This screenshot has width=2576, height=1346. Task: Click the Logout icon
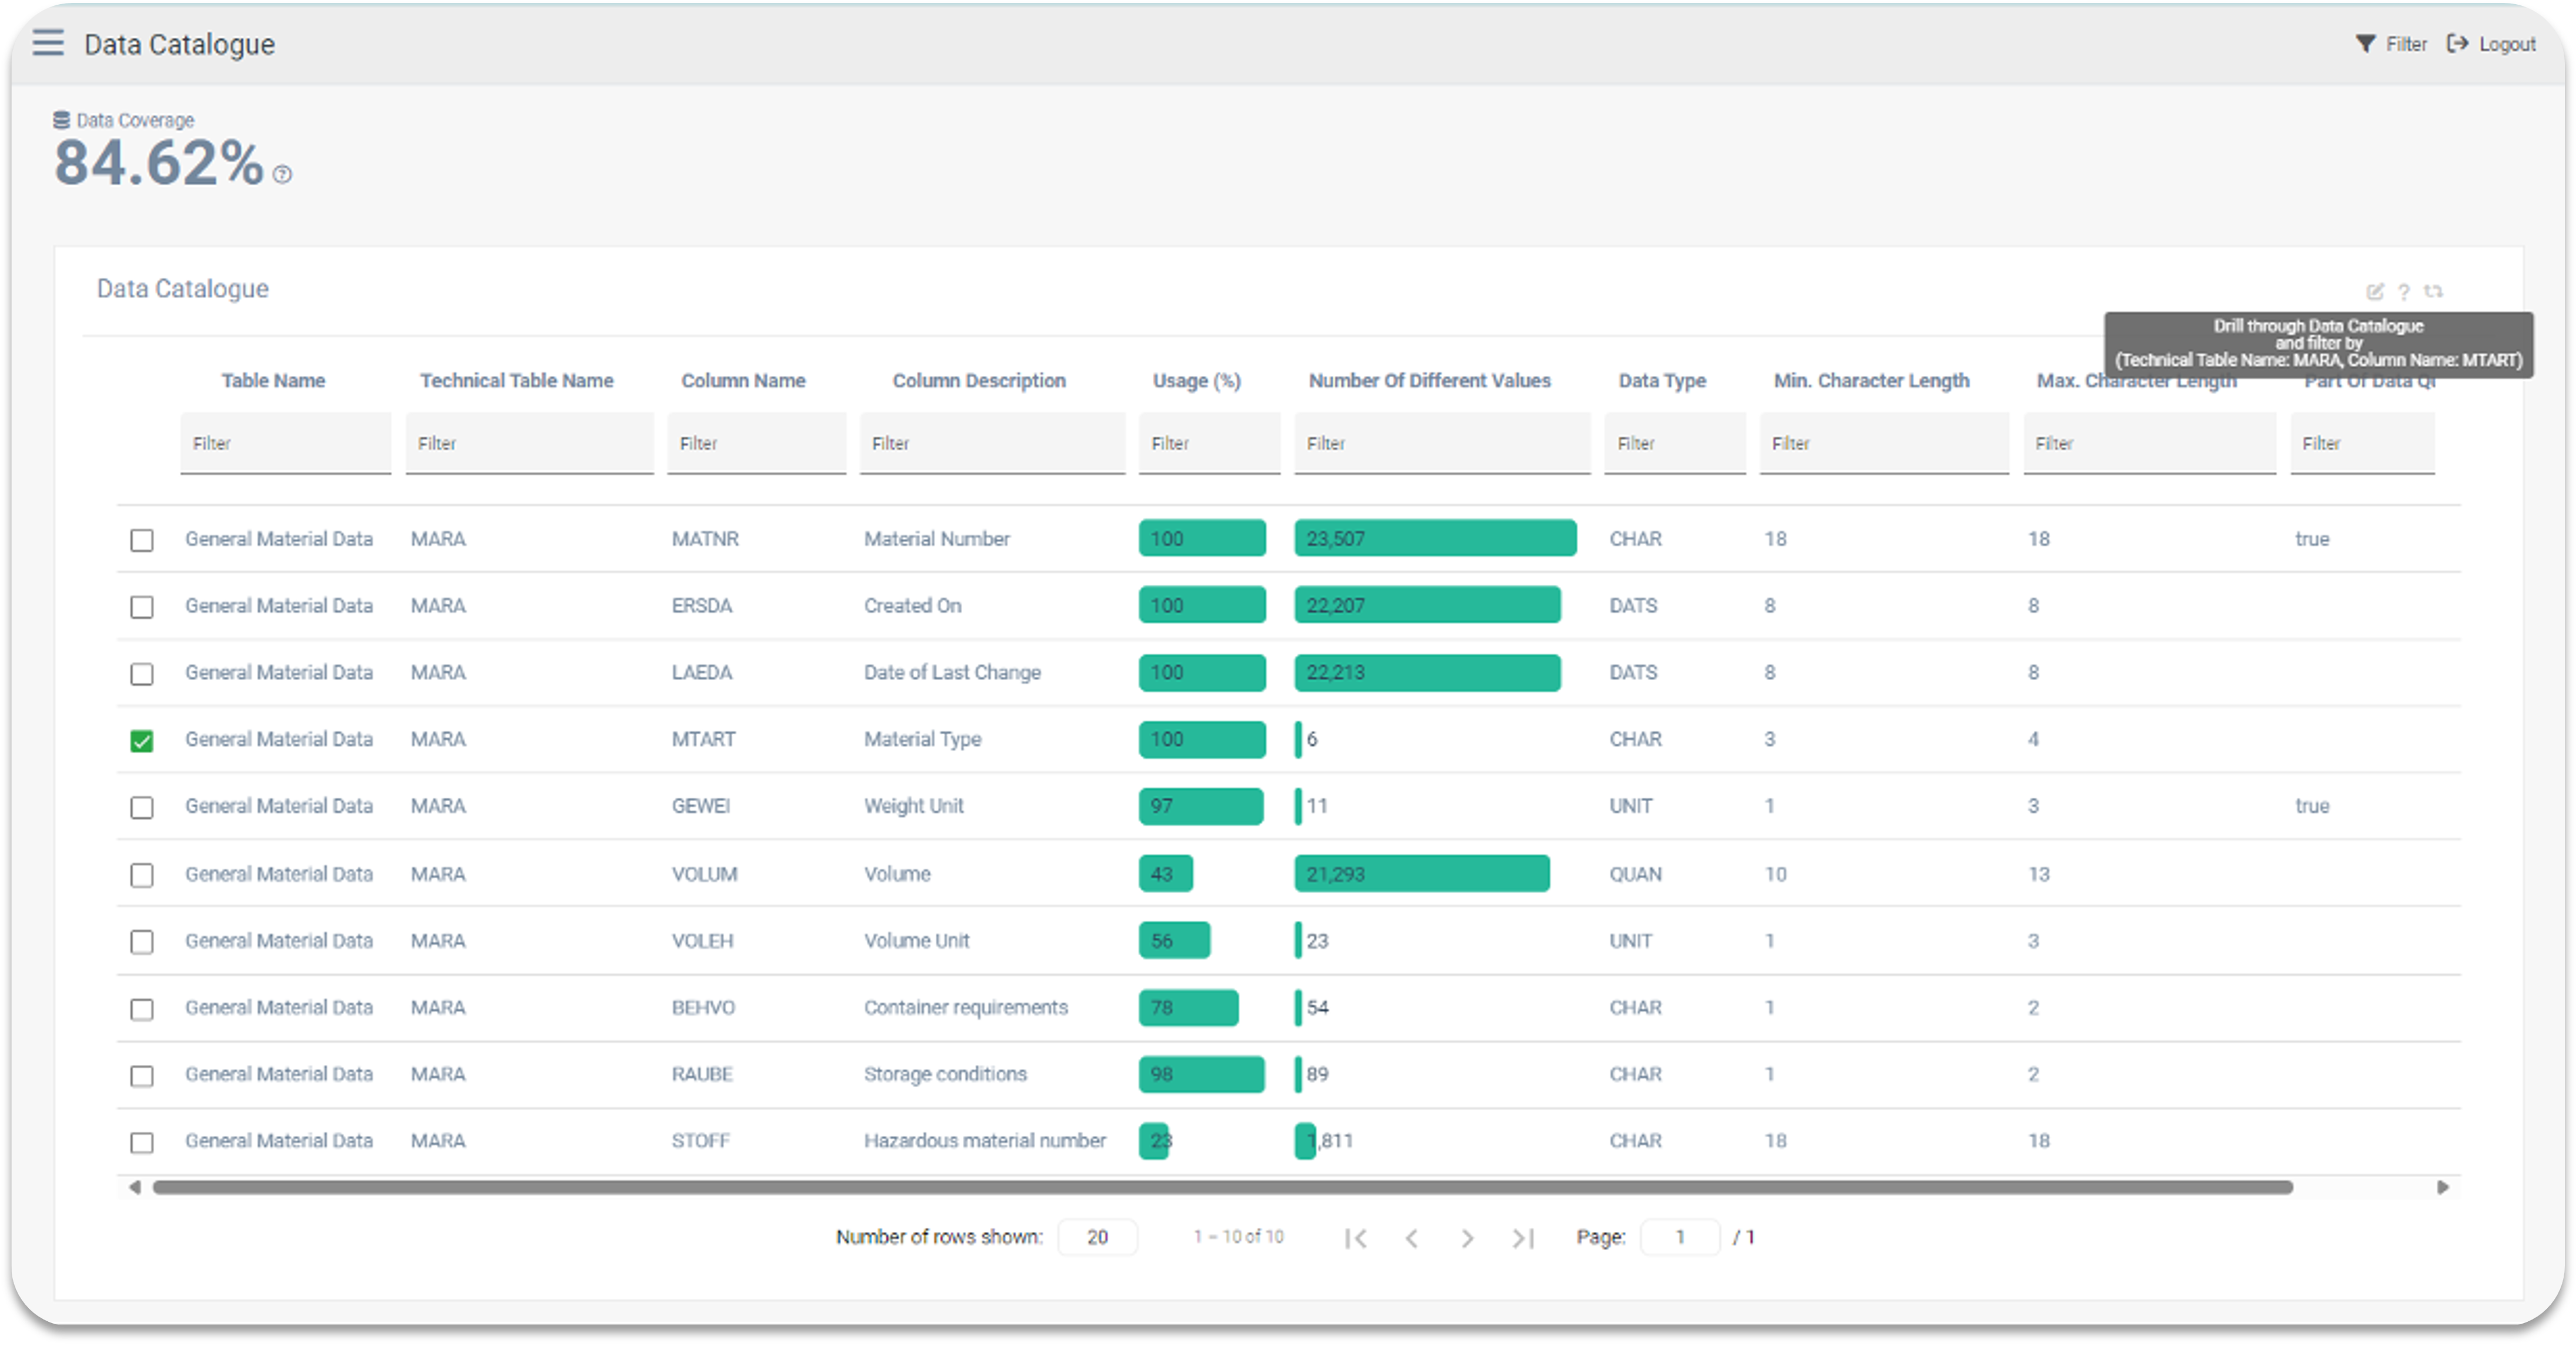click(x=2457, y=44)
